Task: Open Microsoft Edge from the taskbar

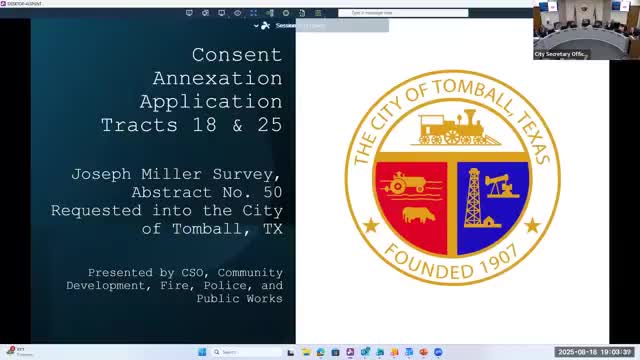Action: [320, 352]
